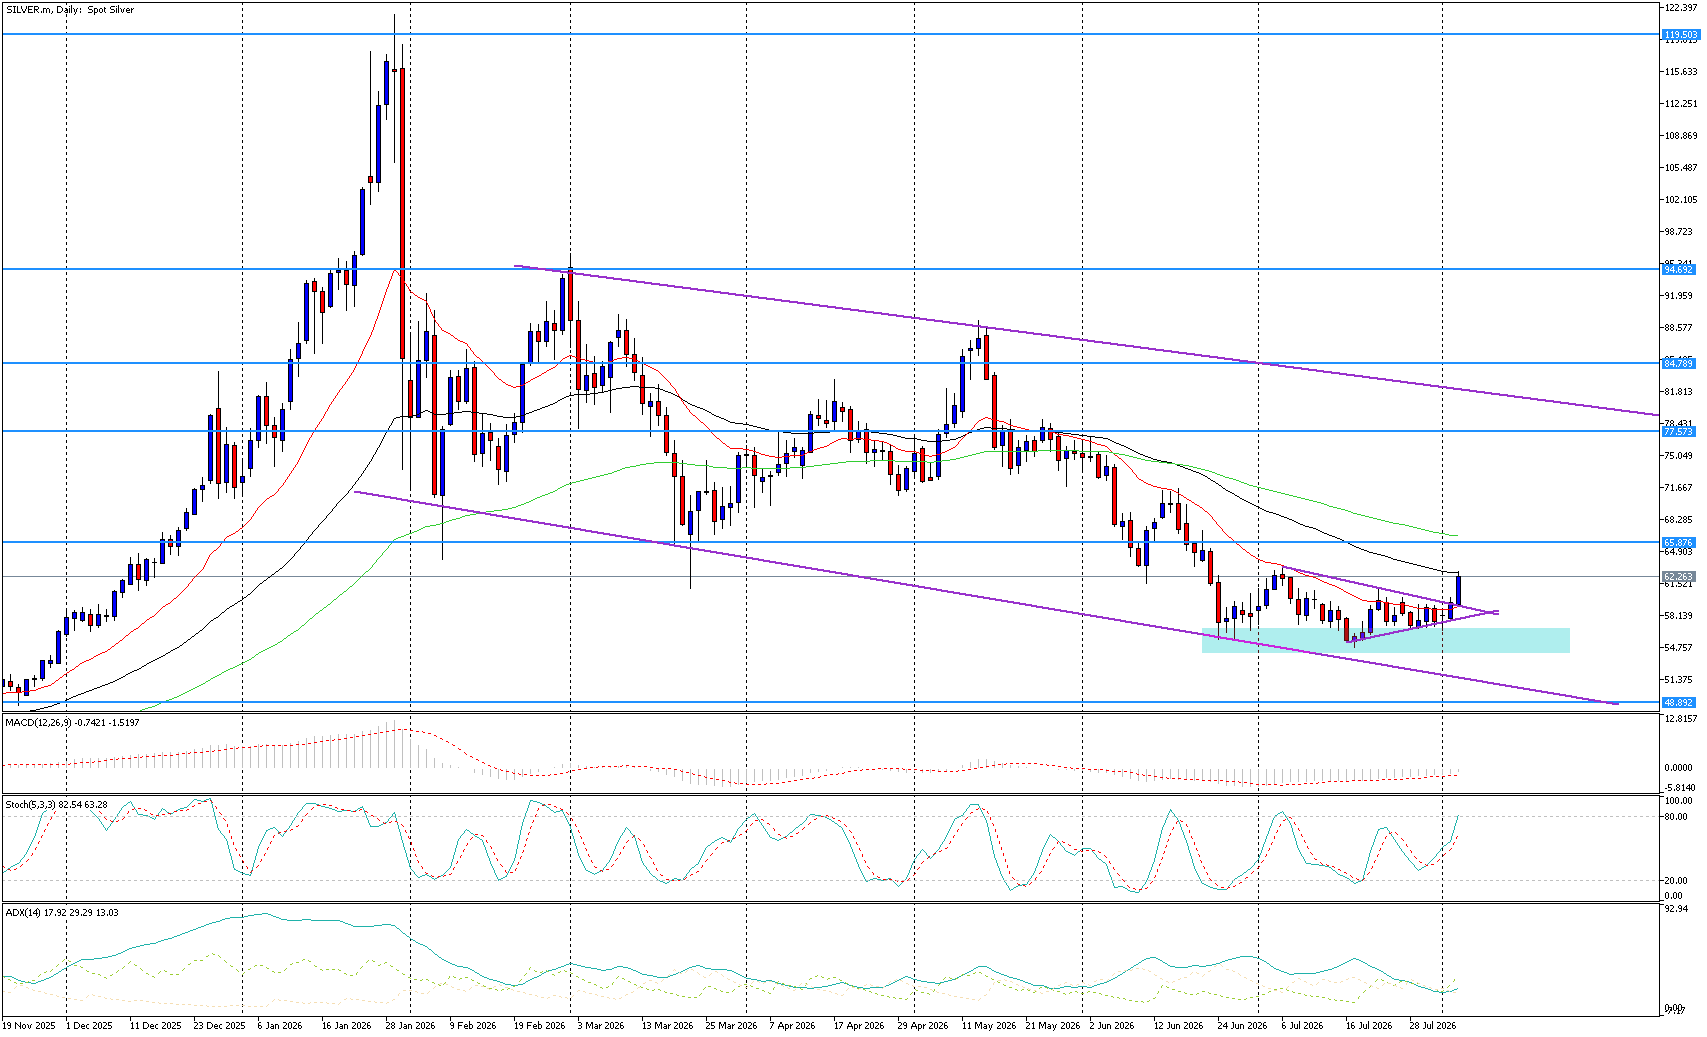Click the 102.105 value on the price axis
Viewport: 1707px width, 1037px height.
pyautogui.click(x=1679, y=199)
